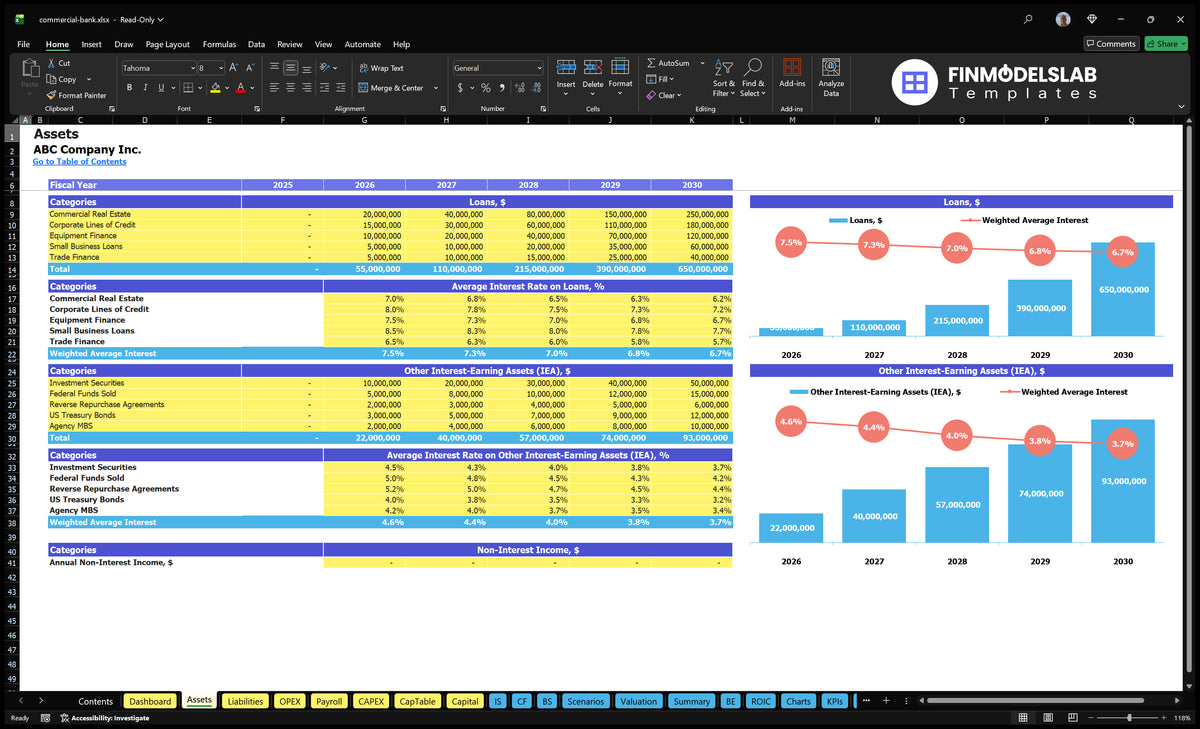Screen dimensions: 1200x729
Task: Select the 650,000,000 Total loans cell for 2030
Action: [692, 269]
